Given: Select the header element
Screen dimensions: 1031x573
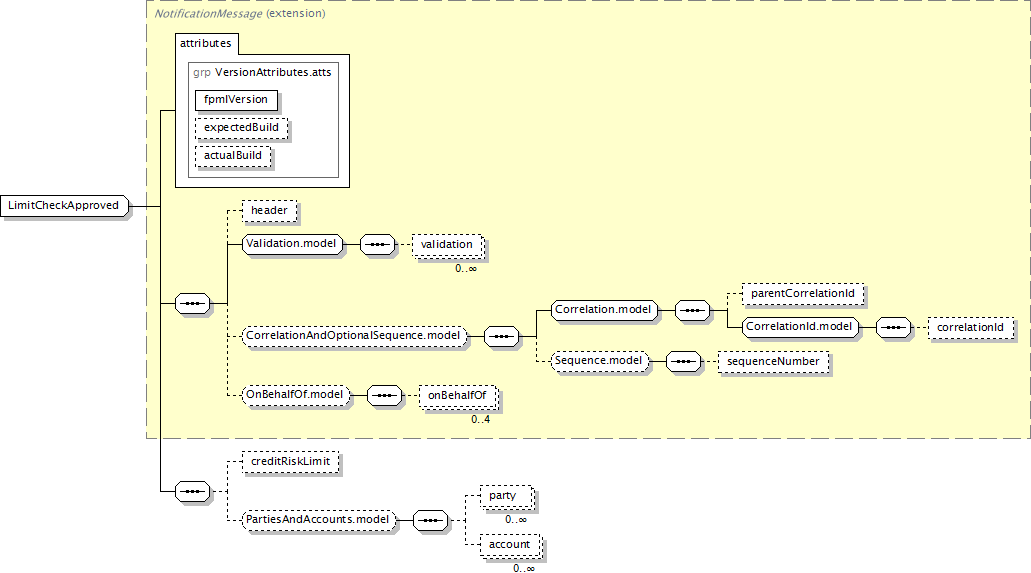Looking at the screenshot, I should coord(269,211).
